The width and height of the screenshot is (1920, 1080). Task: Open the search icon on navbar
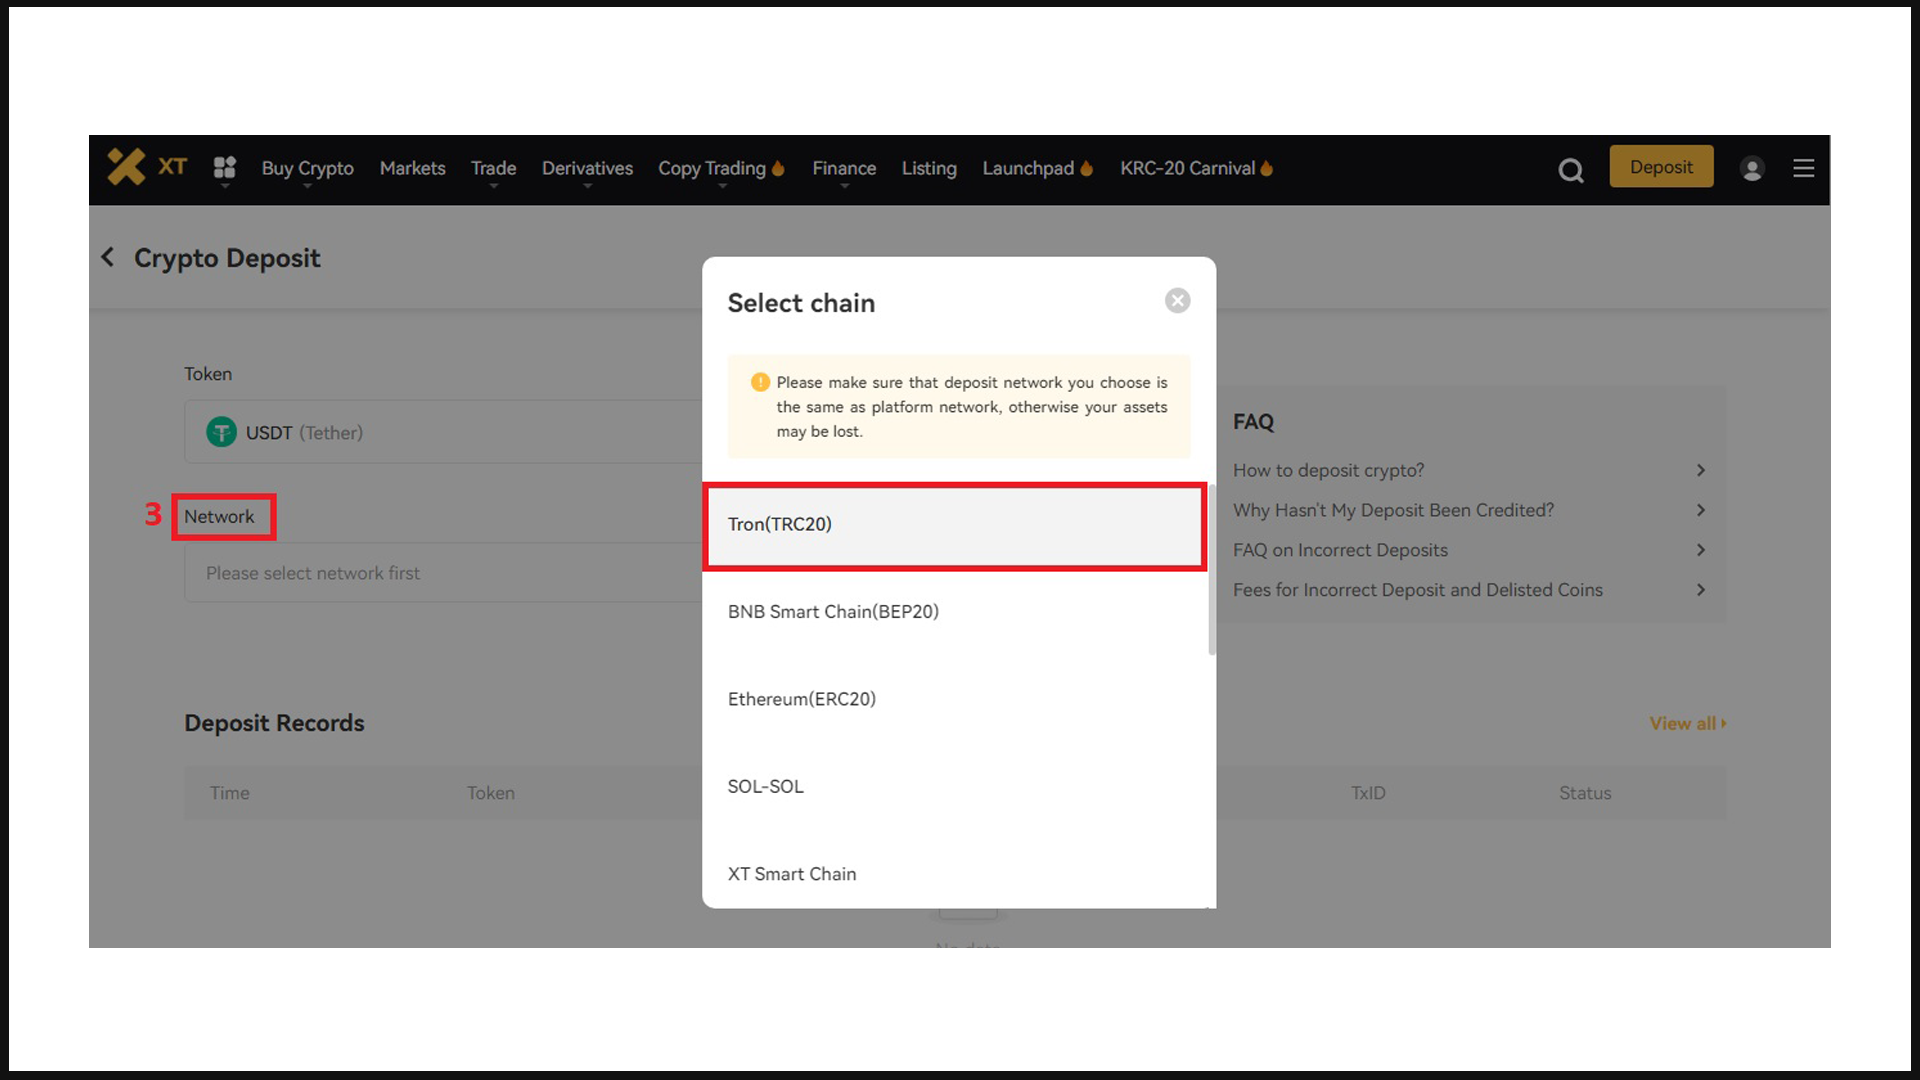pyautogui.click(x=1571, y=167)
